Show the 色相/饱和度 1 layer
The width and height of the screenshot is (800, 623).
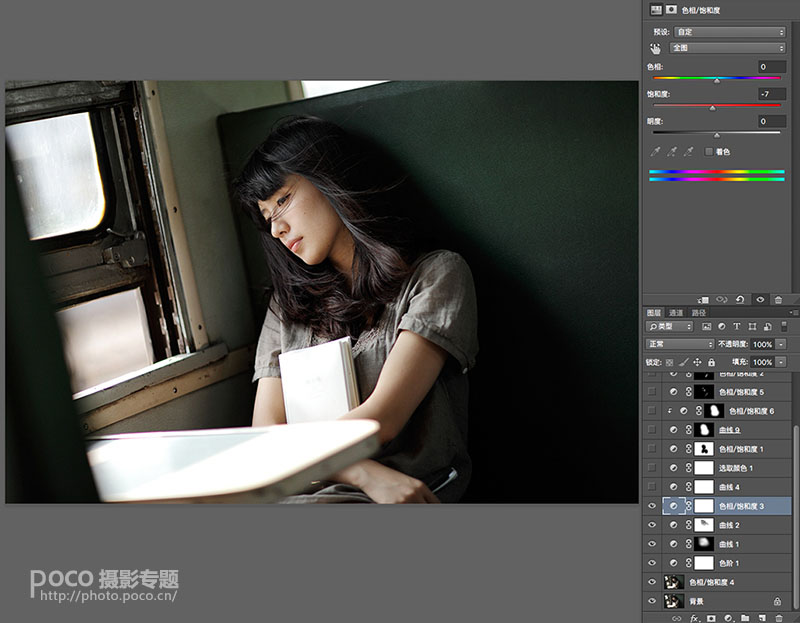tap(652, 448)
